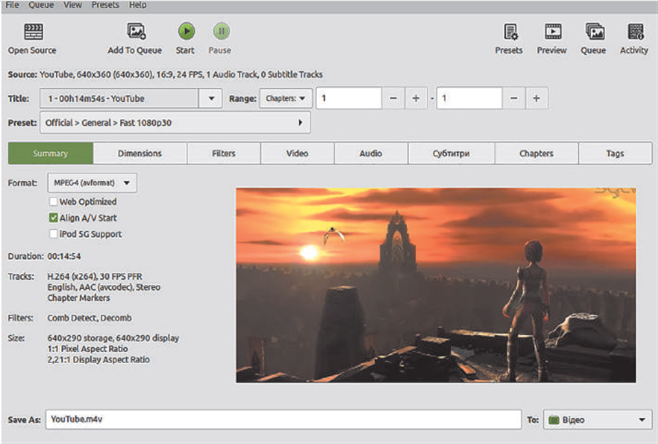This screenshot has height=444, width=658.
Task: Click the Add To Queue icon
Action: click(x=137, y=32)
